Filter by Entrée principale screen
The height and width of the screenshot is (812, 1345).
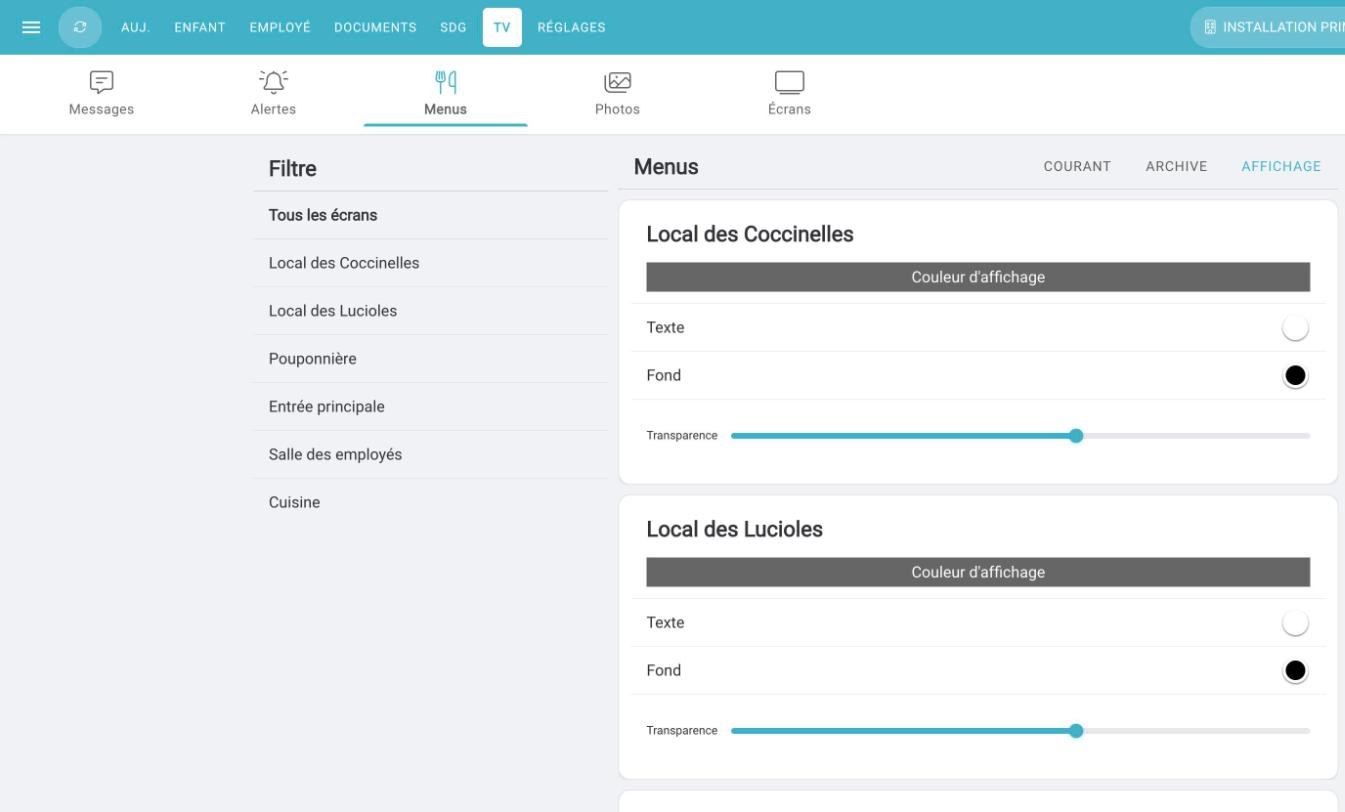tap(430, 407)
